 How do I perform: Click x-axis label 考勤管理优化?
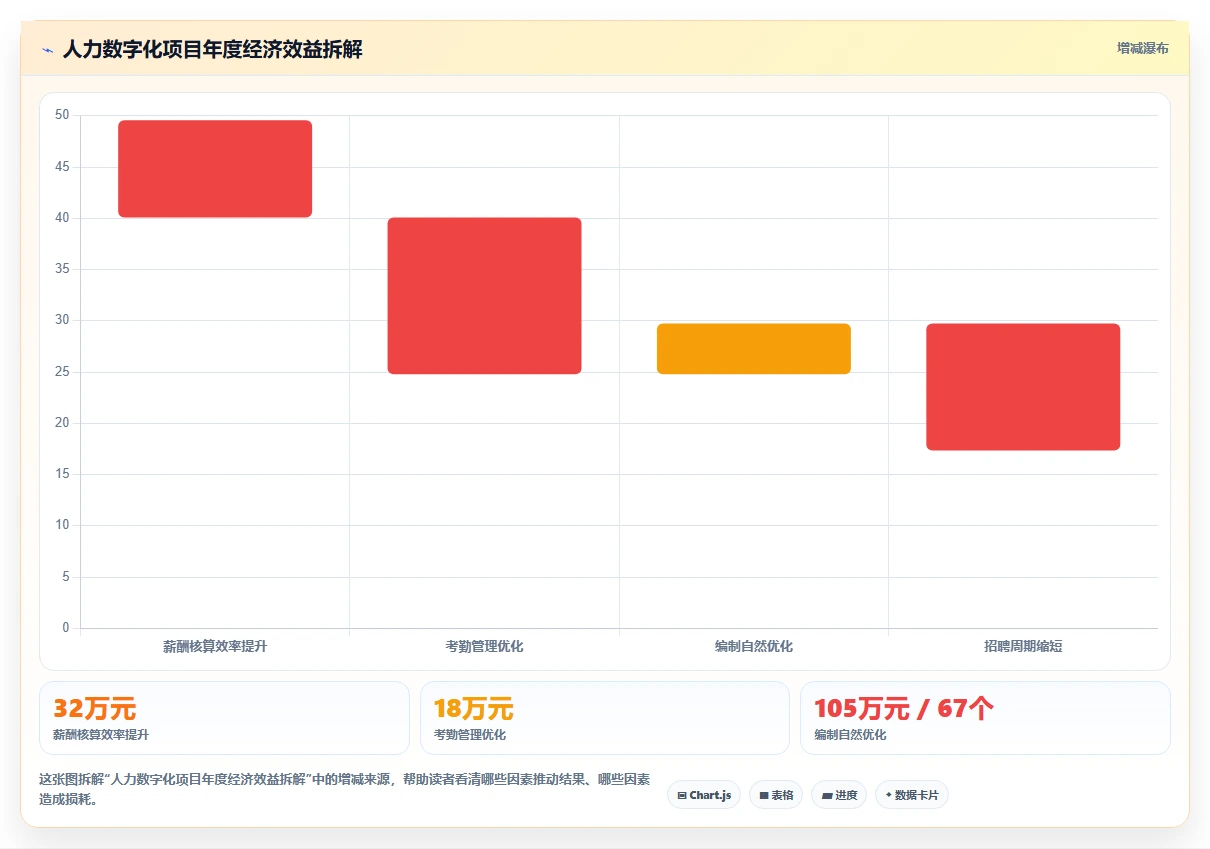pos(484,646)
